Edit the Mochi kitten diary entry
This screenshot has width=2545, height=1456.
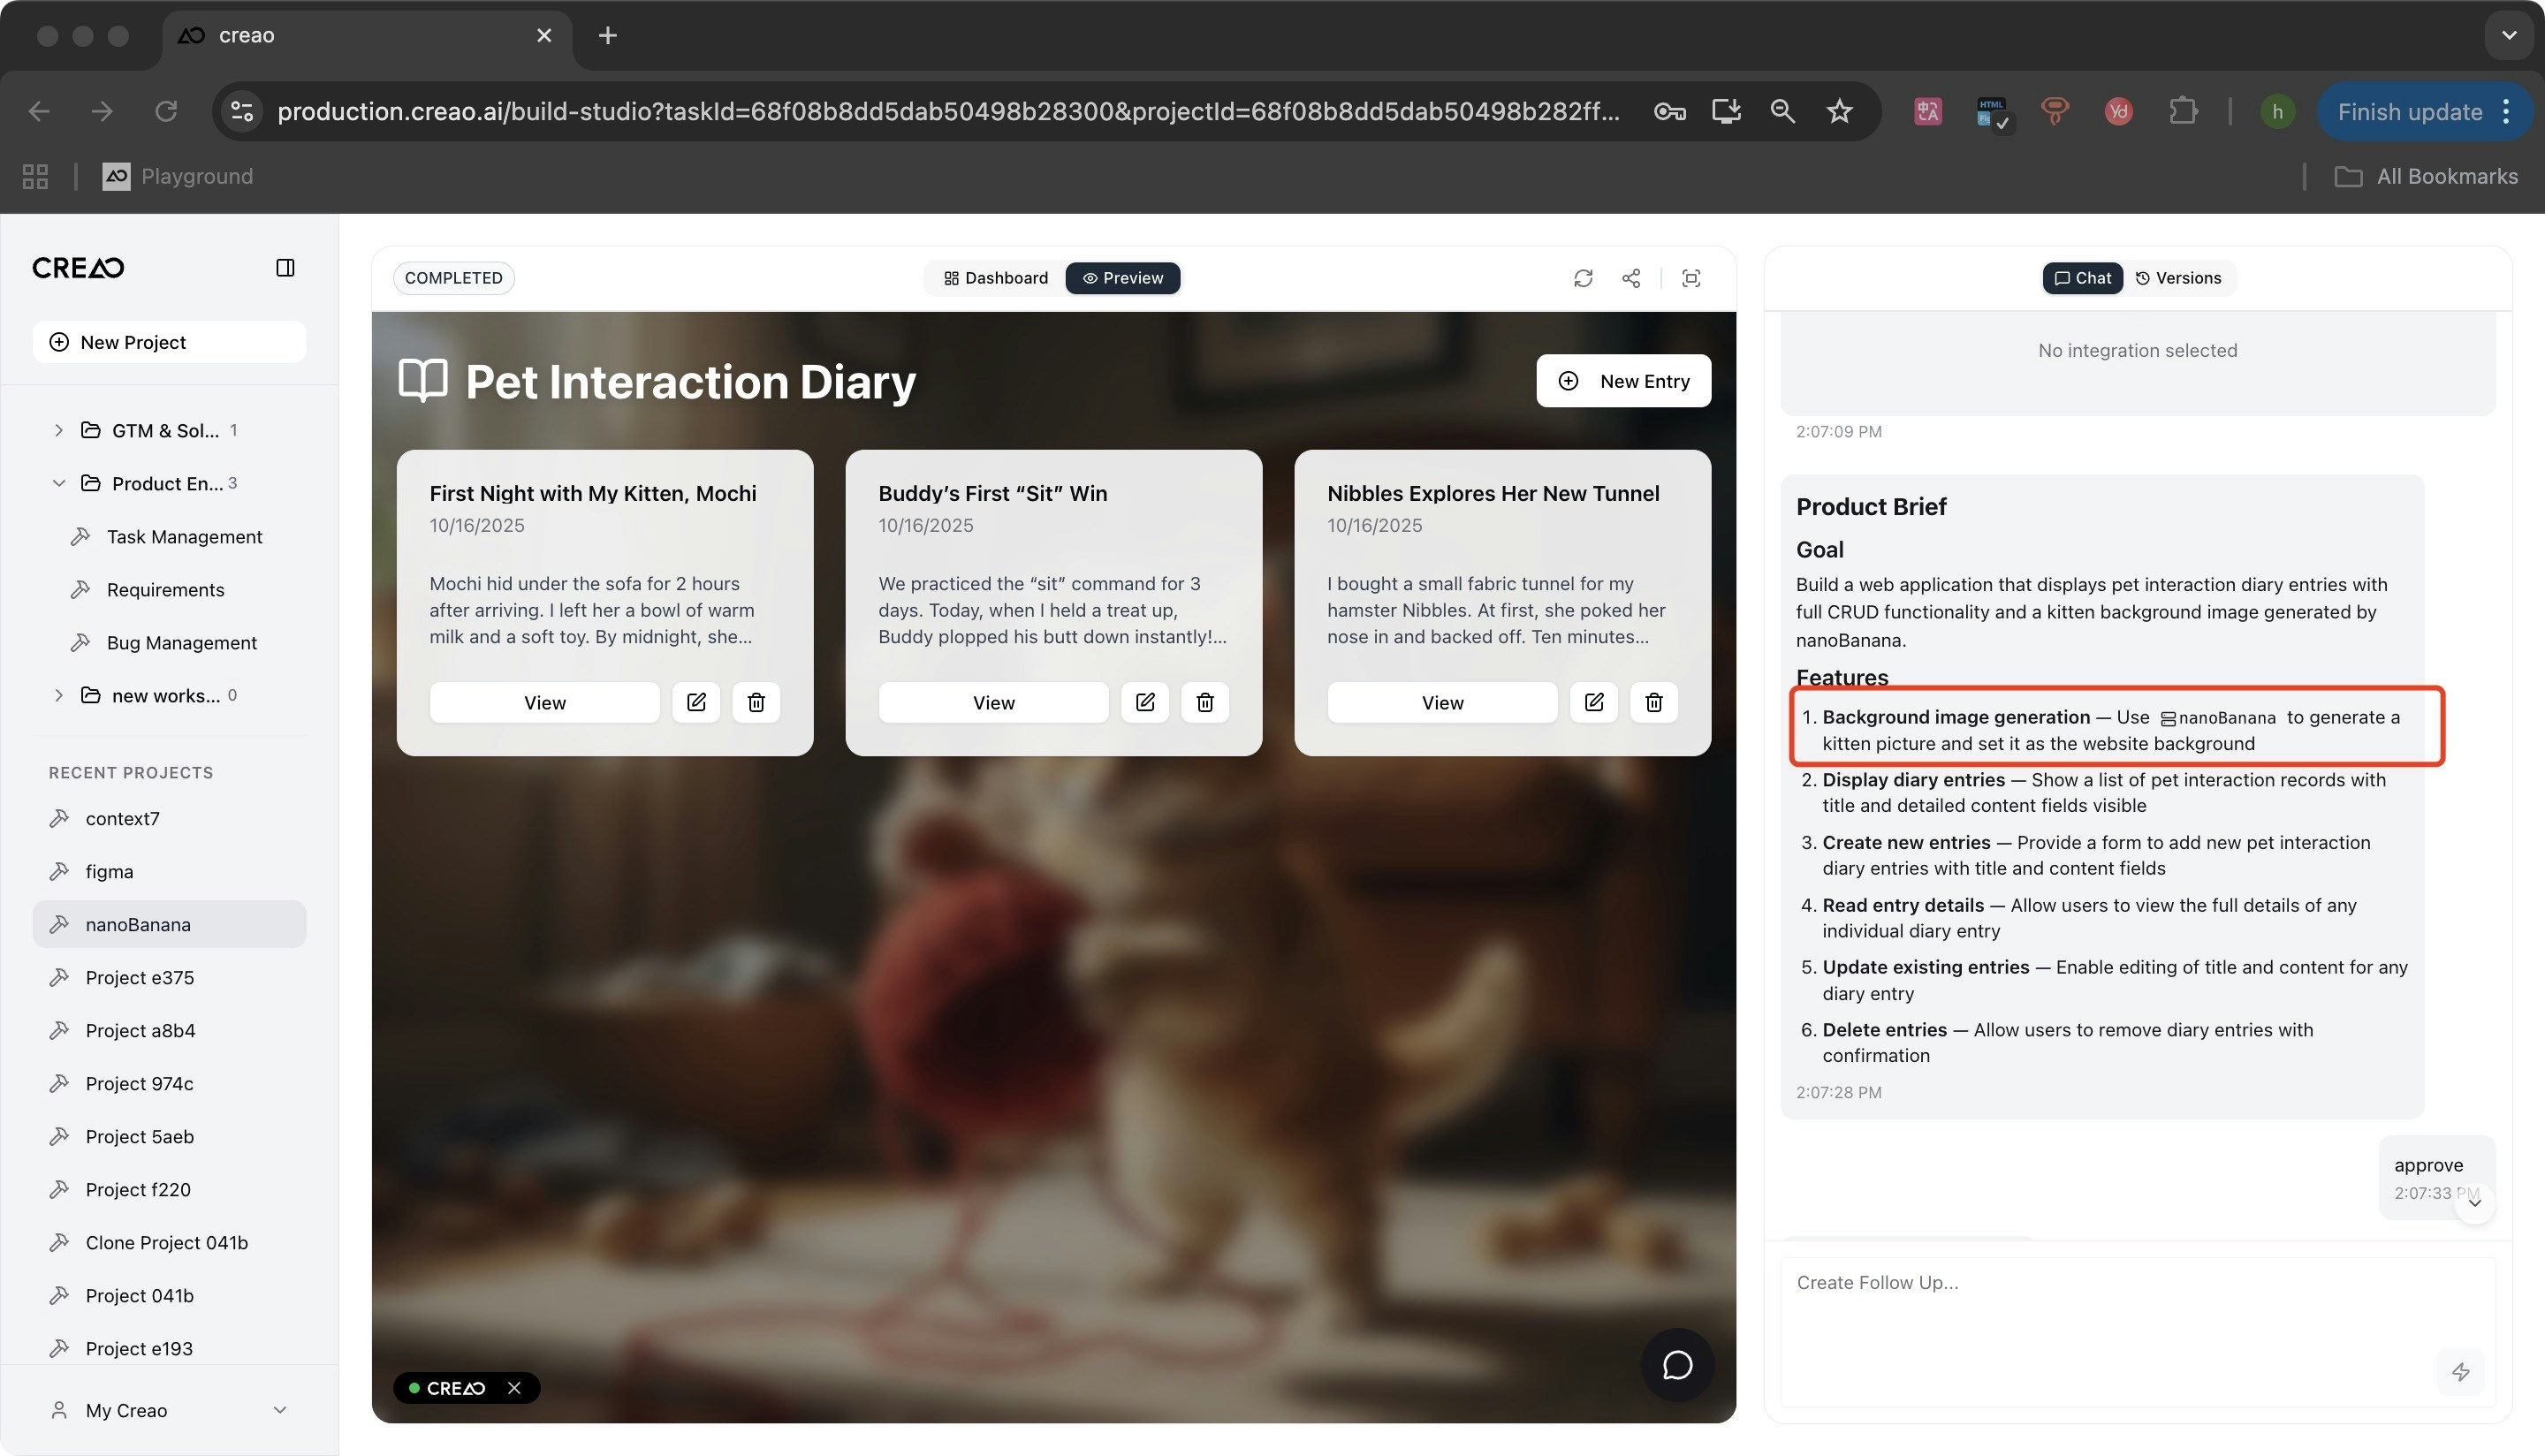click(x=696, y=702)
